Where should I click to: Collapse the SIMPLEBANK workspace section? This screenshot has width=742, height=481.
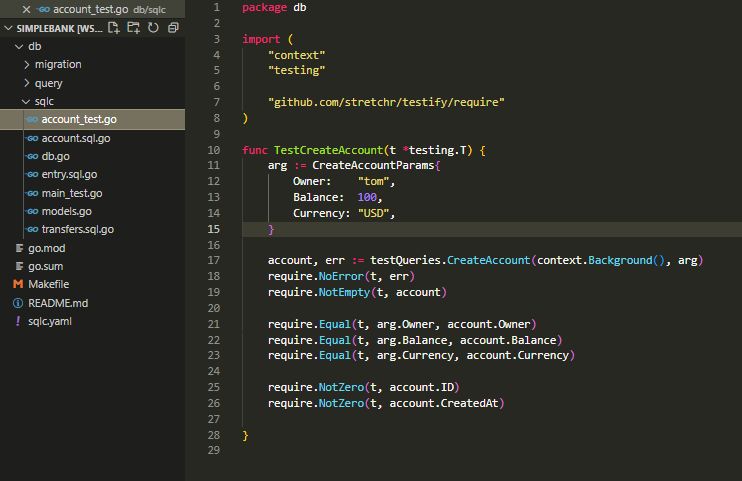[8, 28]
